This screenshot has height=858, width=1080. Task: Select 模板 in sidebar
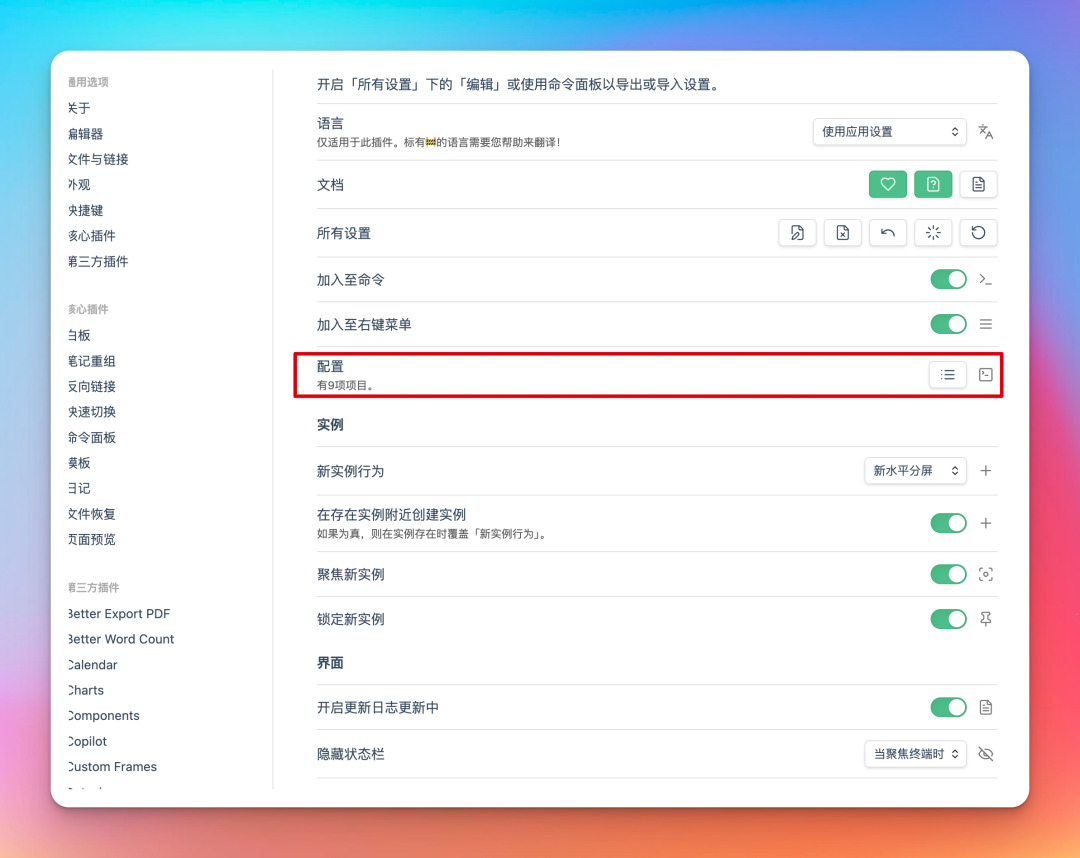[x=79, y=463]
